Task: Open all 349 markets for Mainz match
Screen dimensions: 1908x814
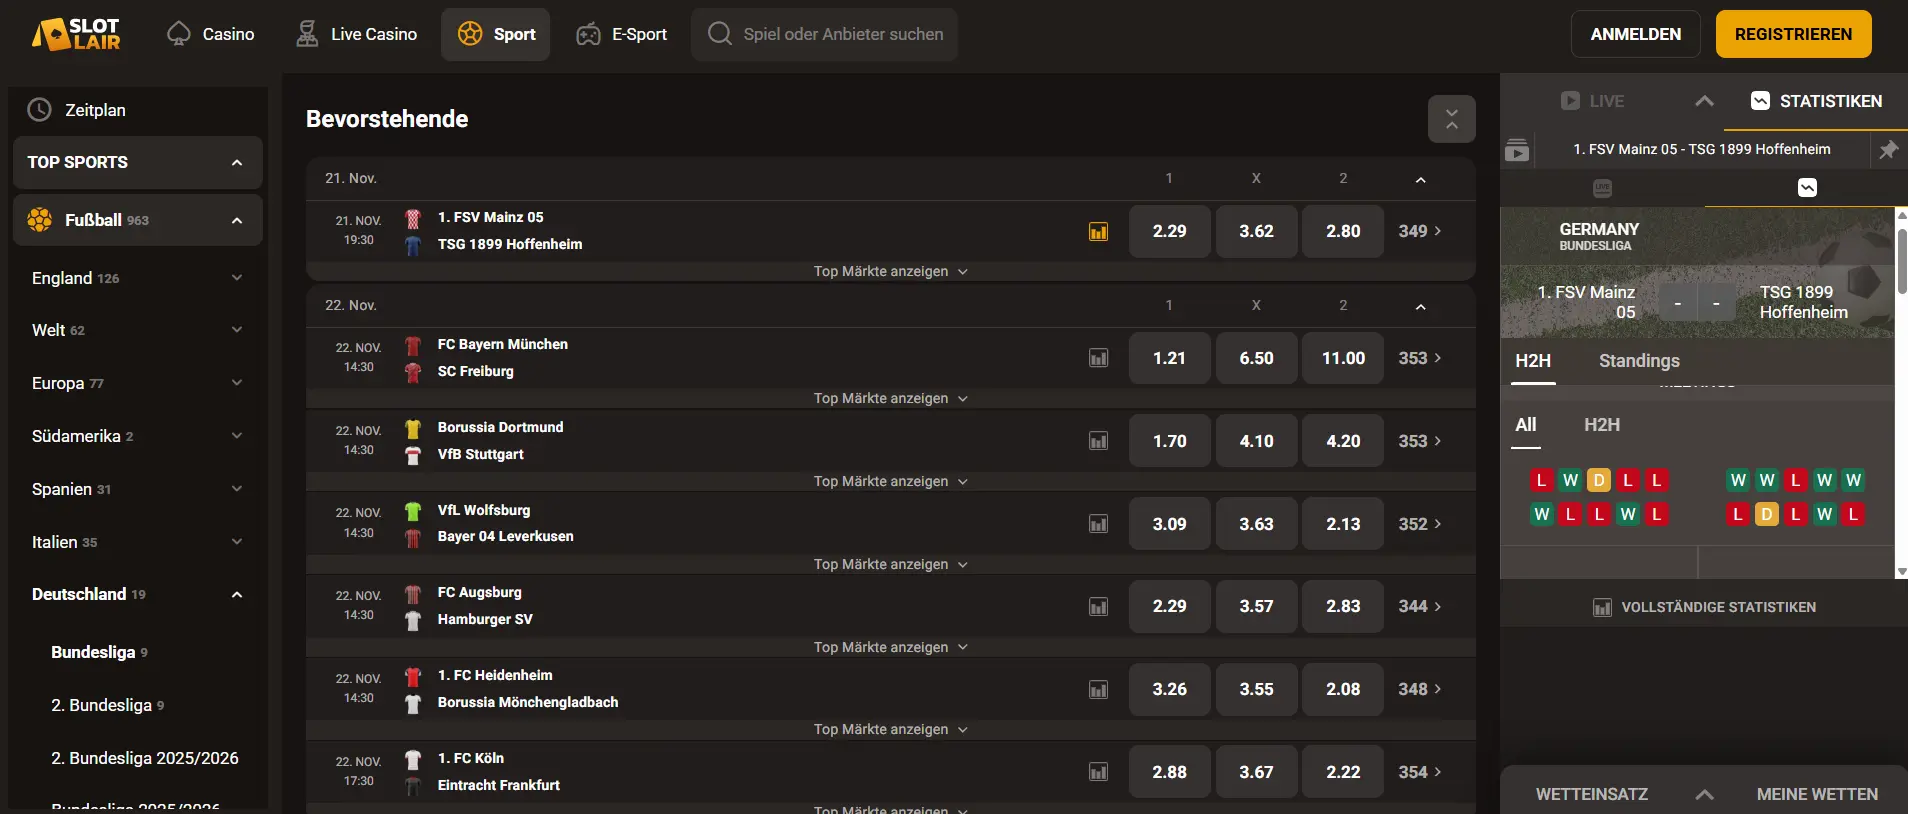Action: point(1420,232)
